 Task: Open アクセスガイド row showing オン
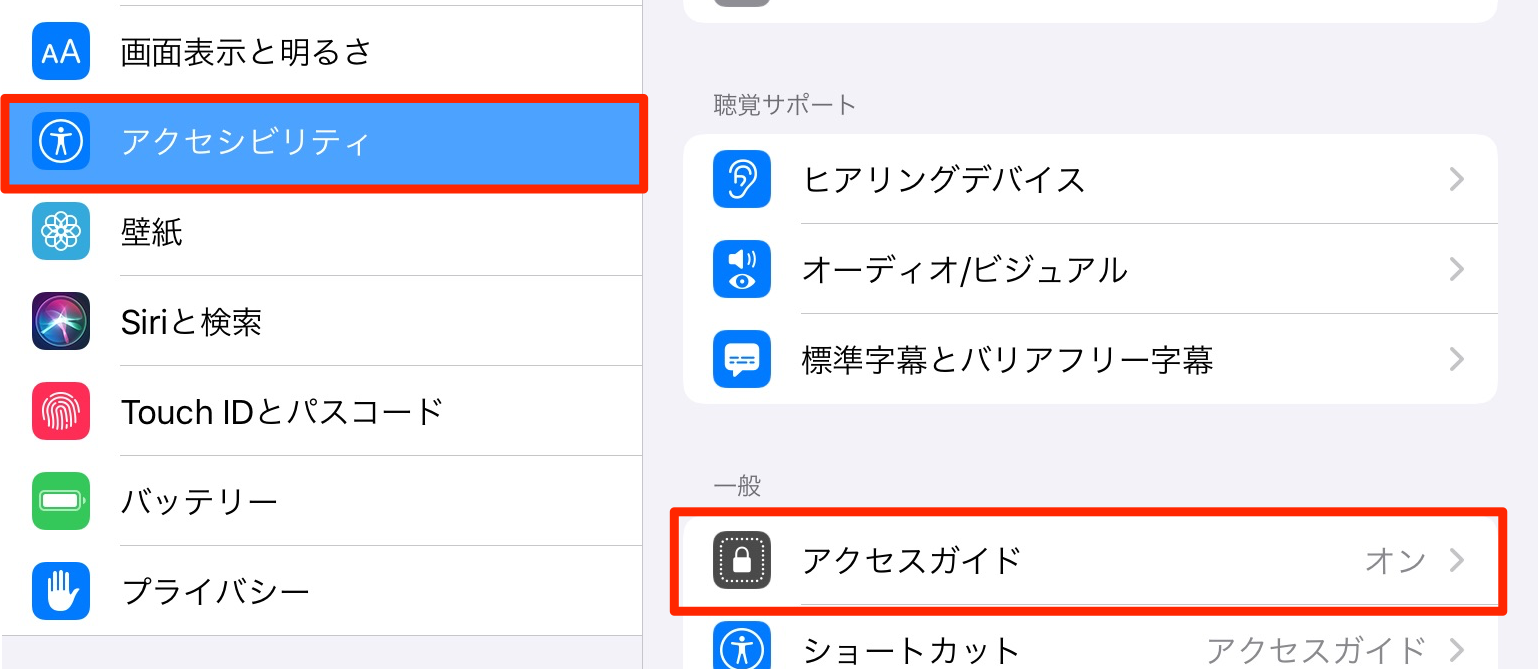click(x=1090, y=560)
